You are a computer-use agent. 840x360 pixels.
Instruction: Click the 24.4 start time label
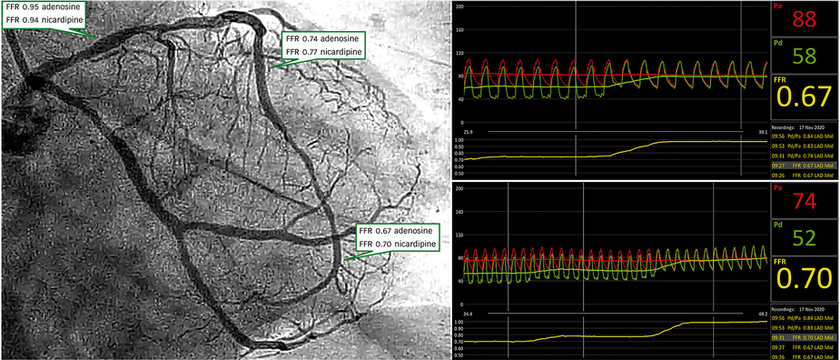coord(468,314)
